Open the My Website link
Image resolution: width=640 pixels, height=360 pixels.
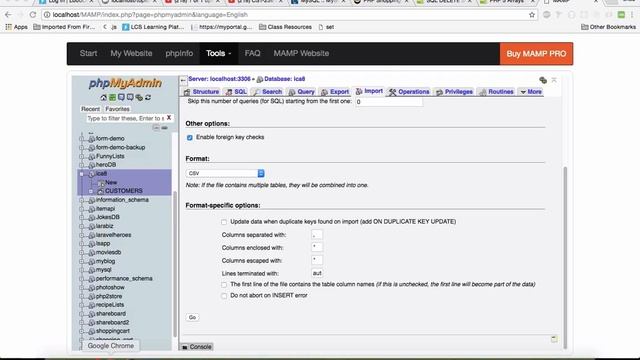point(131,53)
